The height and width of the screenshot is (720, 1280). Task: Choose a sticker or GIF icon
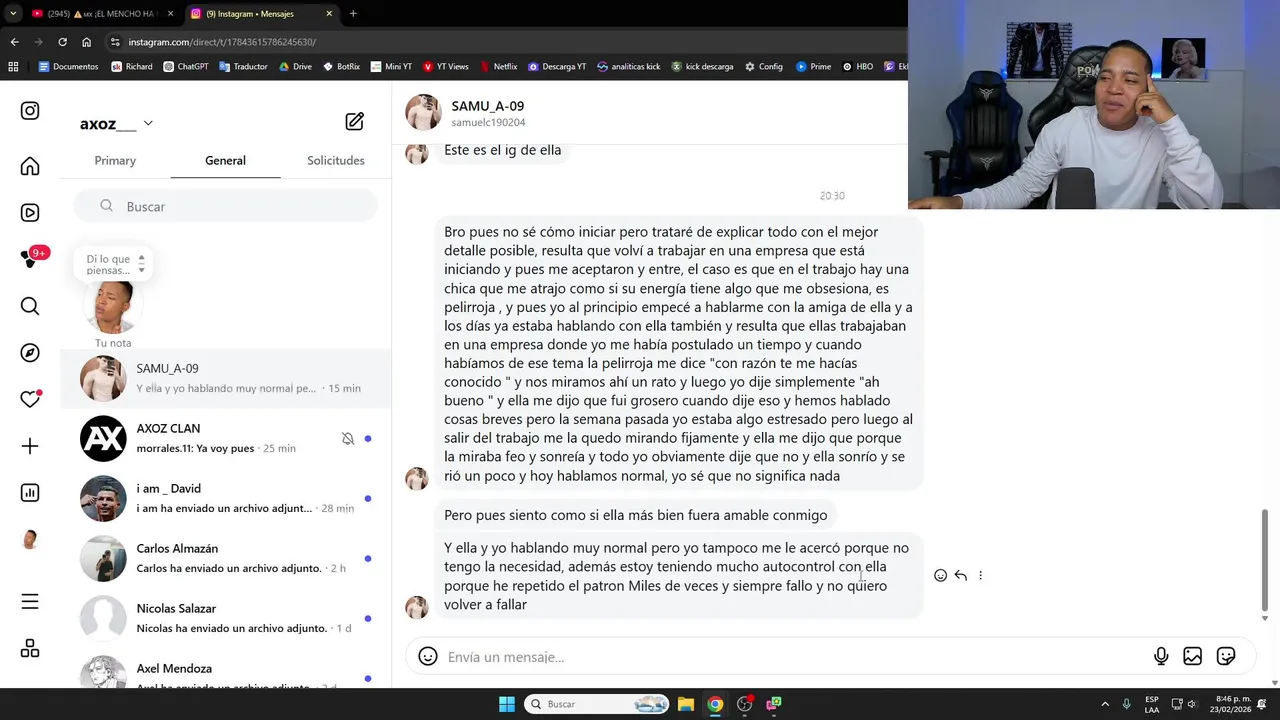[1226, 657]
